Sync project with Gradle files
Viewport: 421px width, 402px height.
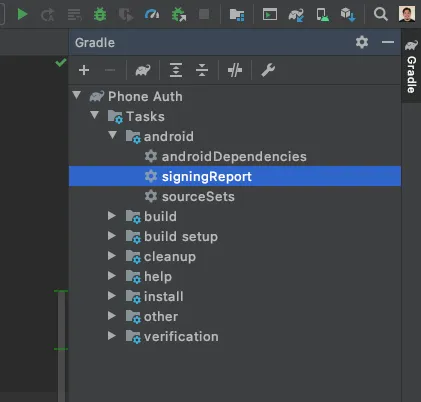click(x=296, y=15)
